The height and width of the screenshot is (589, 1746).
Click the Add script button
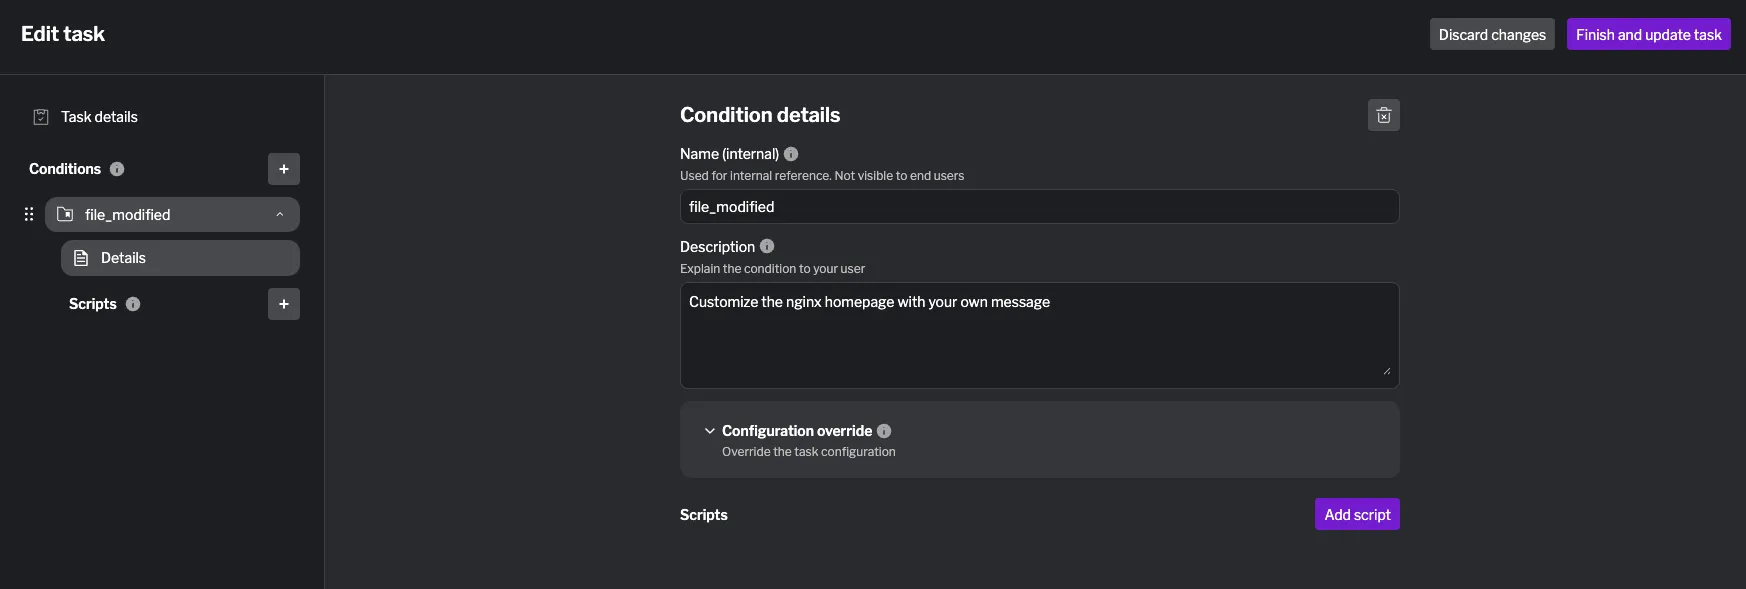point(1356,514)
